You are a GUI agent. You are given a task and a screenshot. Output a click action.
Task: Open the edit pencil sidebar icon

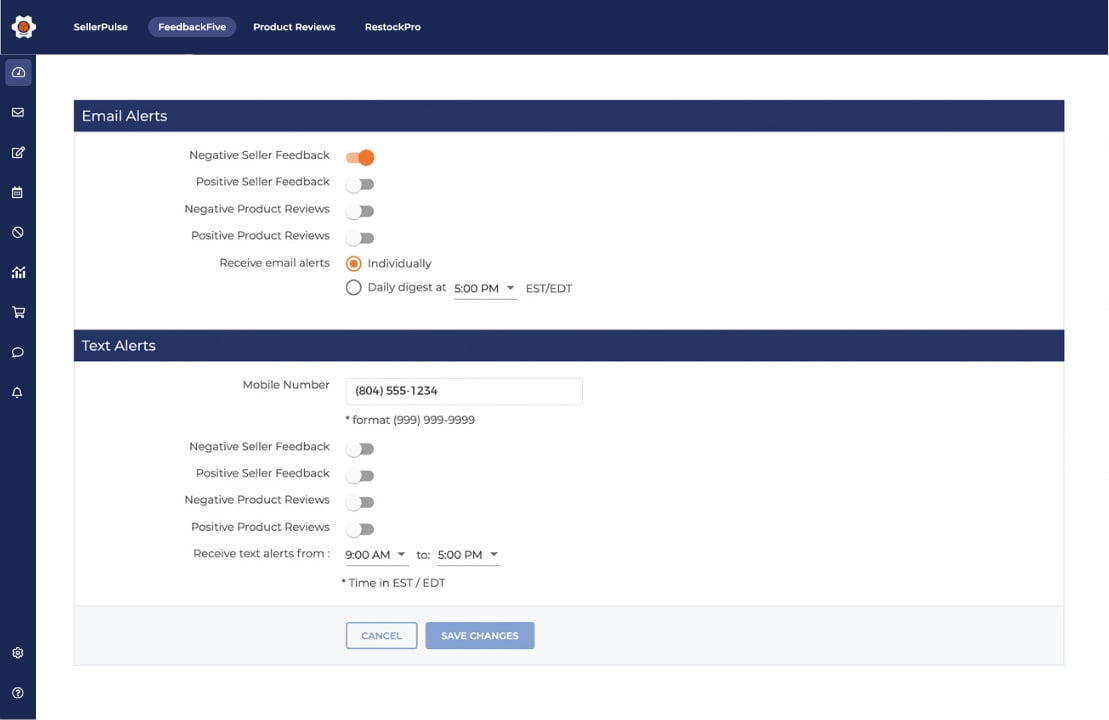coord(18,152)
